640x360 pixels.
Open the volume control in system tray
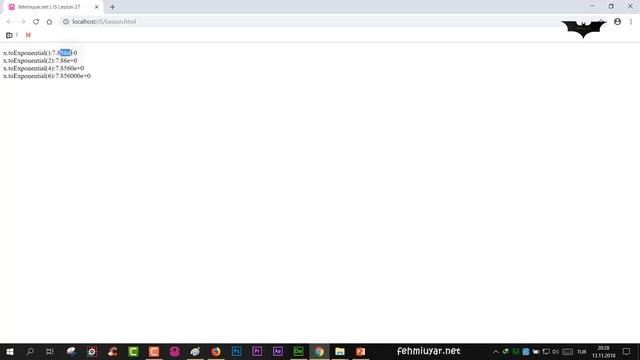click(555, 351)
